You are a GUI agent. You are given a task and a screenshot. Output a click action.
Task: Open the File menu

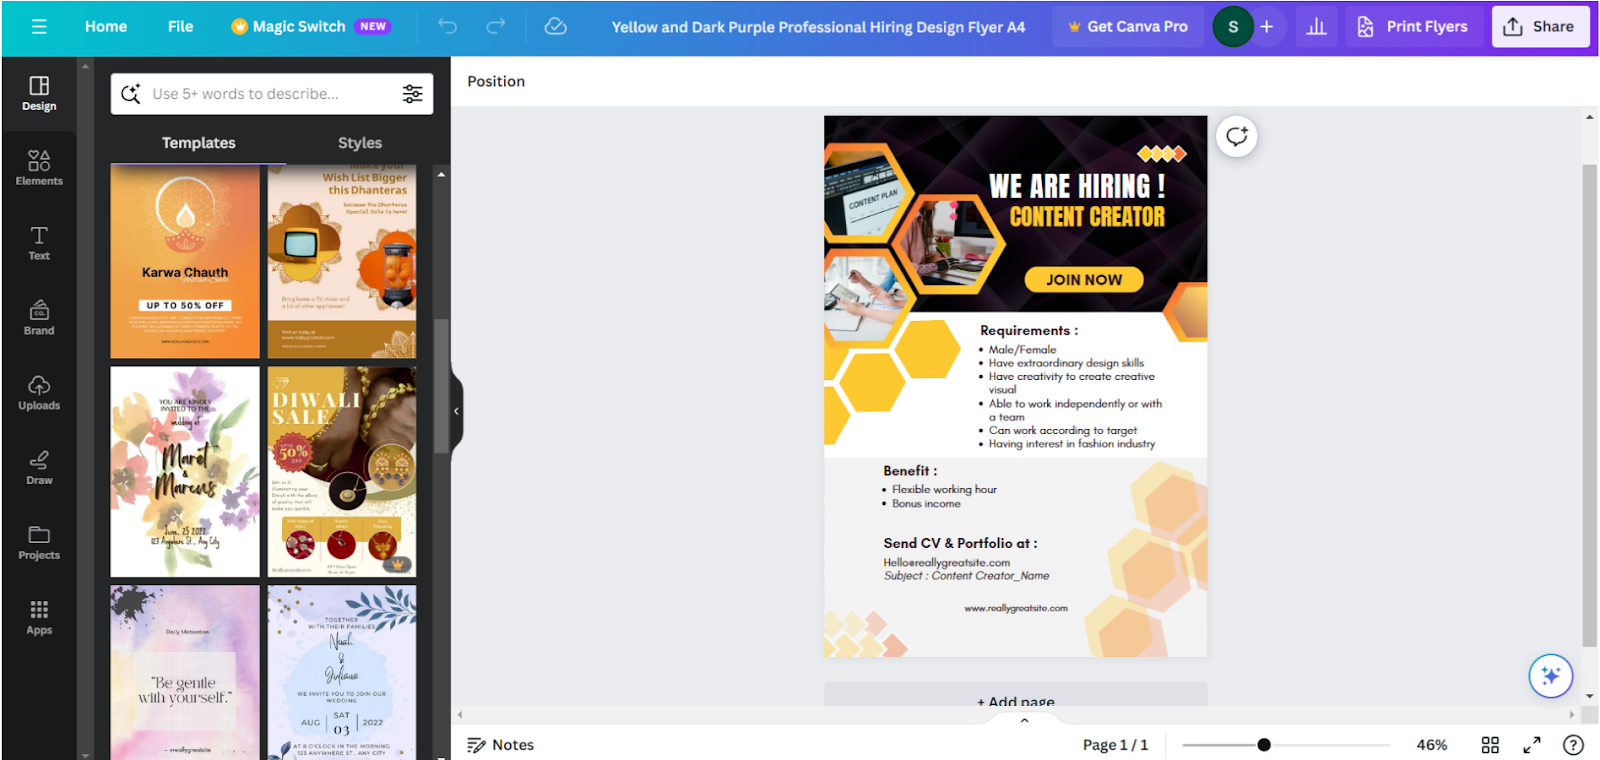[180, 27]
